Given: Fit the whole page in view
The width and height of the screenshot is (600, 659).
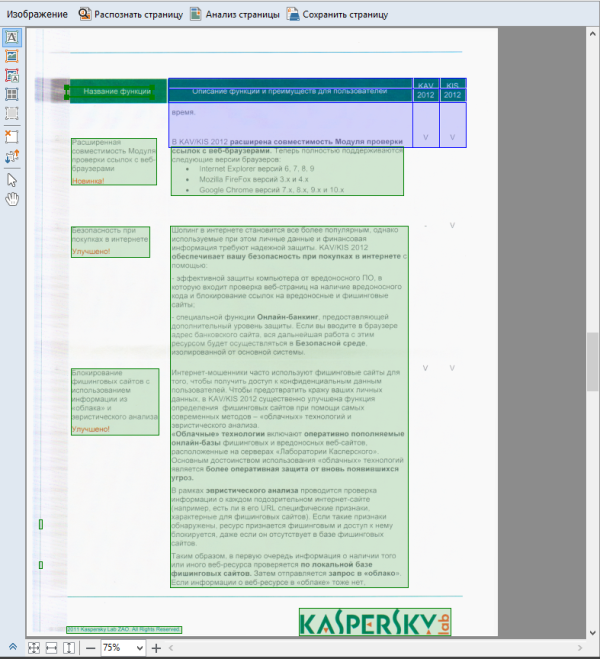Looking at the screenshot, I should pos(34,648).
